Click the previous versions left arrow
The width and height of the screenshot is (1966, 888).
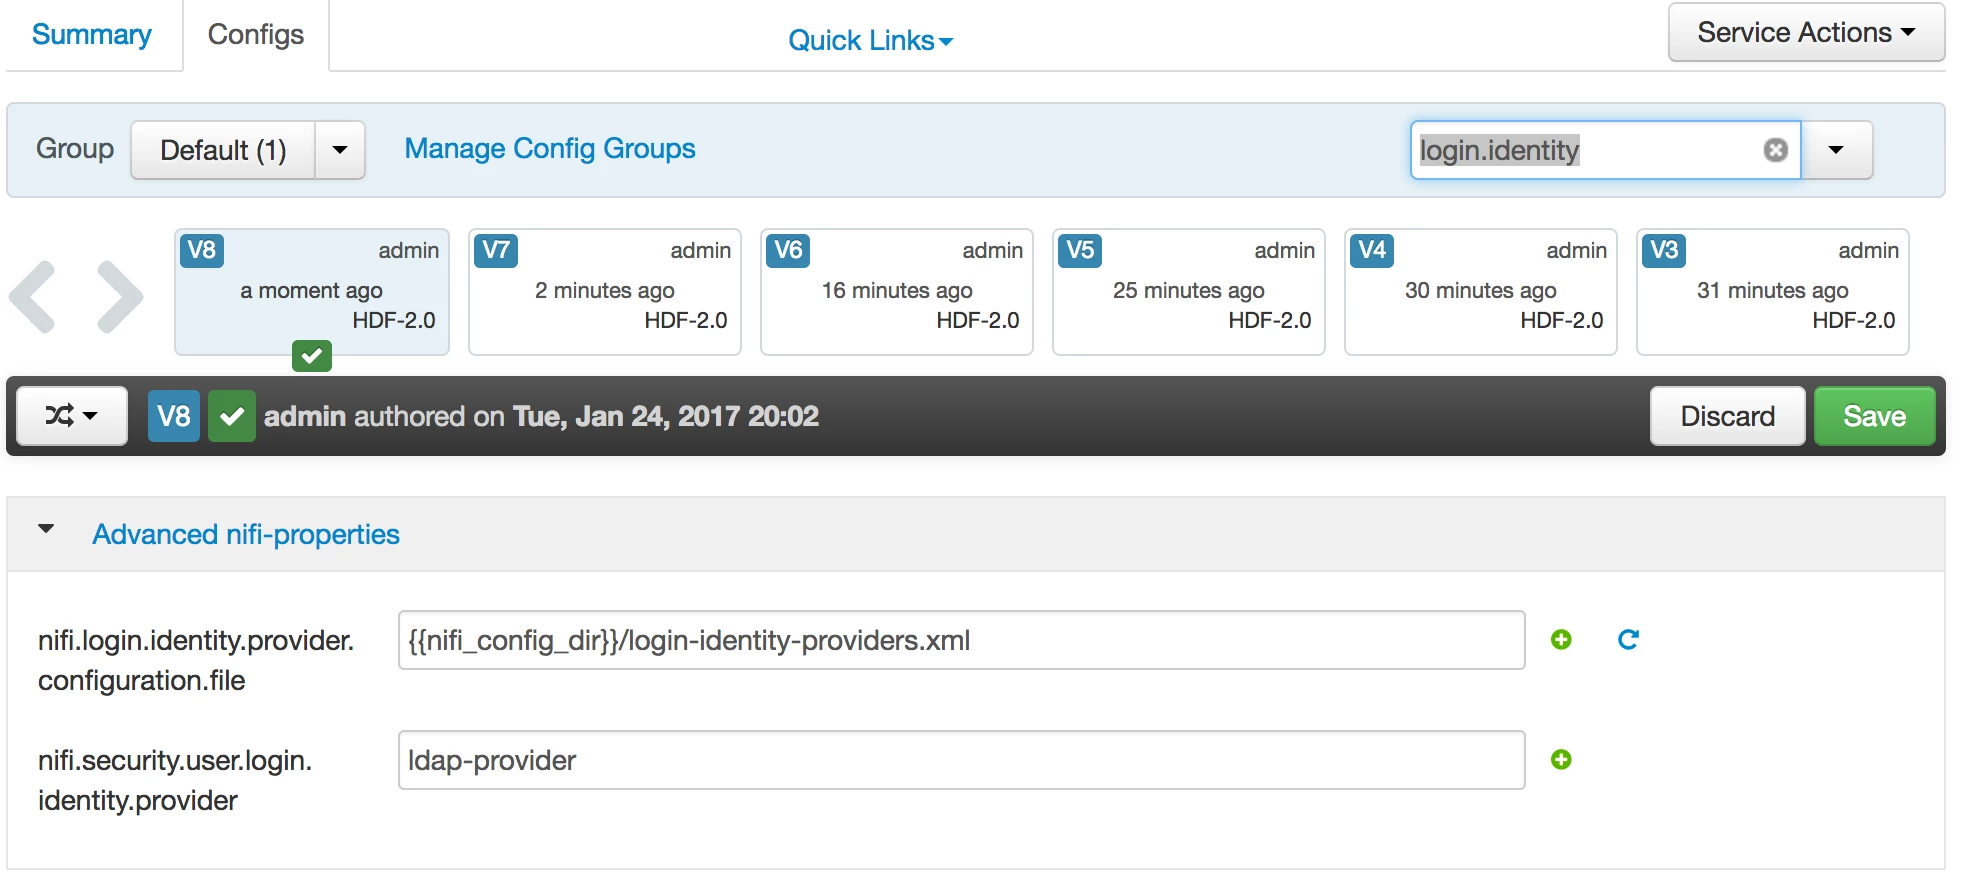(32, 297)
